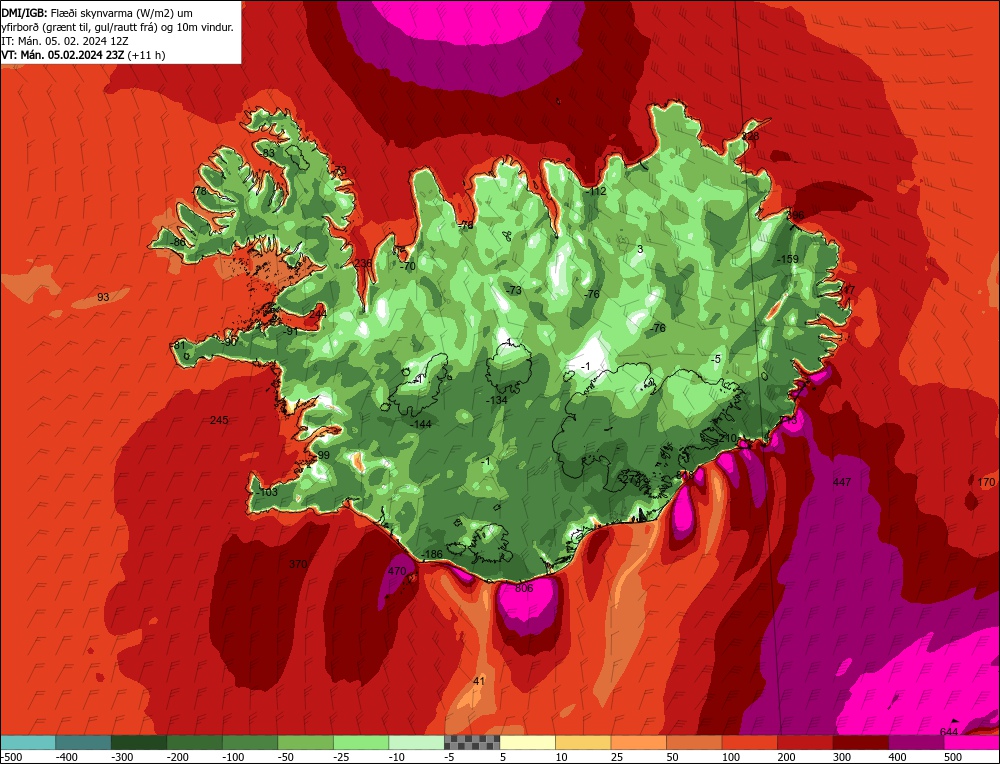Viewport: 1000px width, 764px height.
Task: Select the magenta legend swatch right of 500
Action: [971, 742]
